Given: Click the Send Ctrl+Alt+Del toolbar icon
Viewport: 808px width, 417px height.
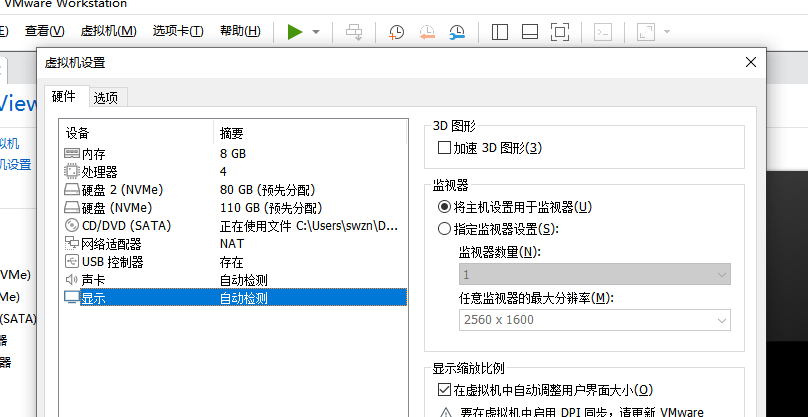Looking at the screenshot, I should [x=354, y=32].
